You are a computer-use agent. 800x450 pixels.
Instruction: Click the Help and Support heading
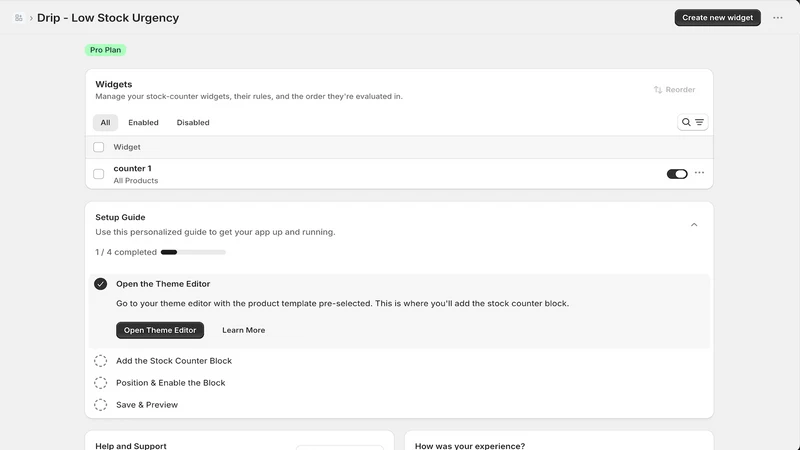[x=131, y=445]
